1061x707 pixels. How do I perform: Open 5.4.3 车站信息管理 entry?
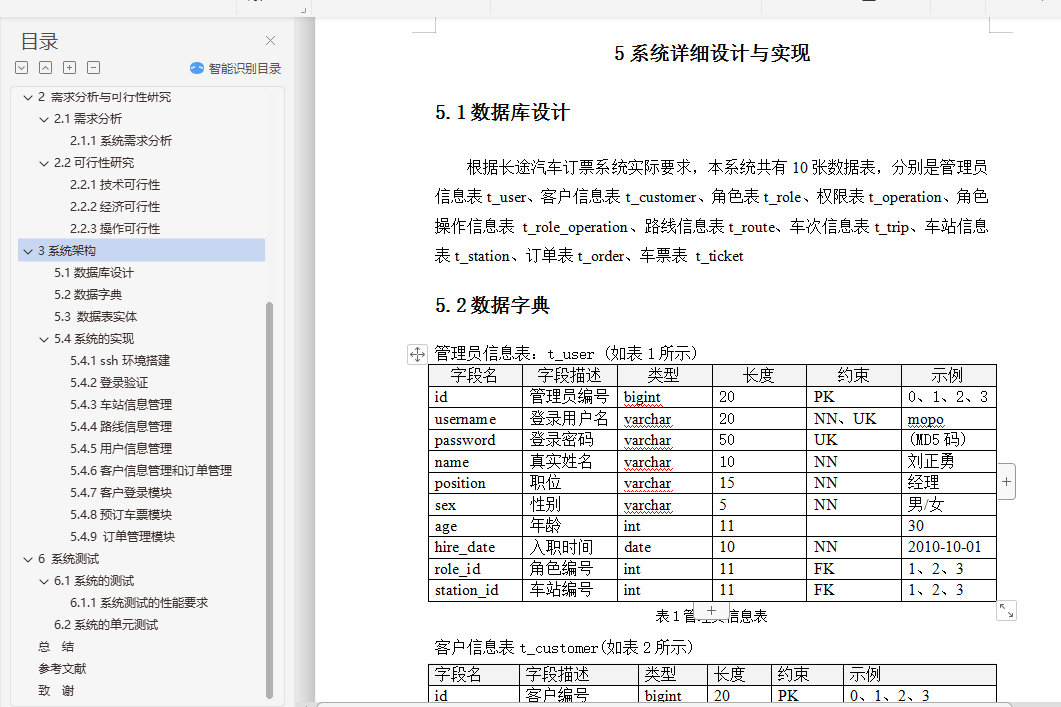click(x=120, y=405)
